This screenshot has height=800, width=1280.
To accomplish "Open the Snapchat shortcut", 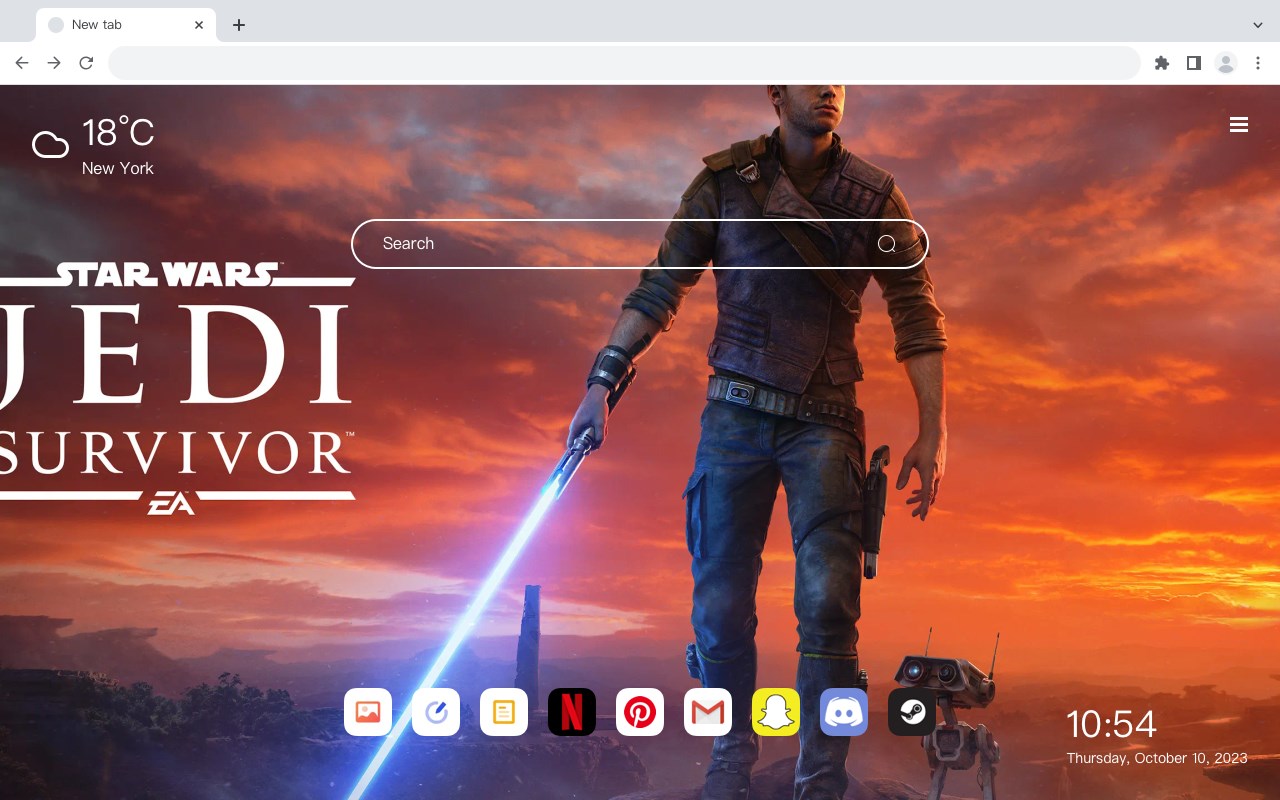I will point(776,712).
